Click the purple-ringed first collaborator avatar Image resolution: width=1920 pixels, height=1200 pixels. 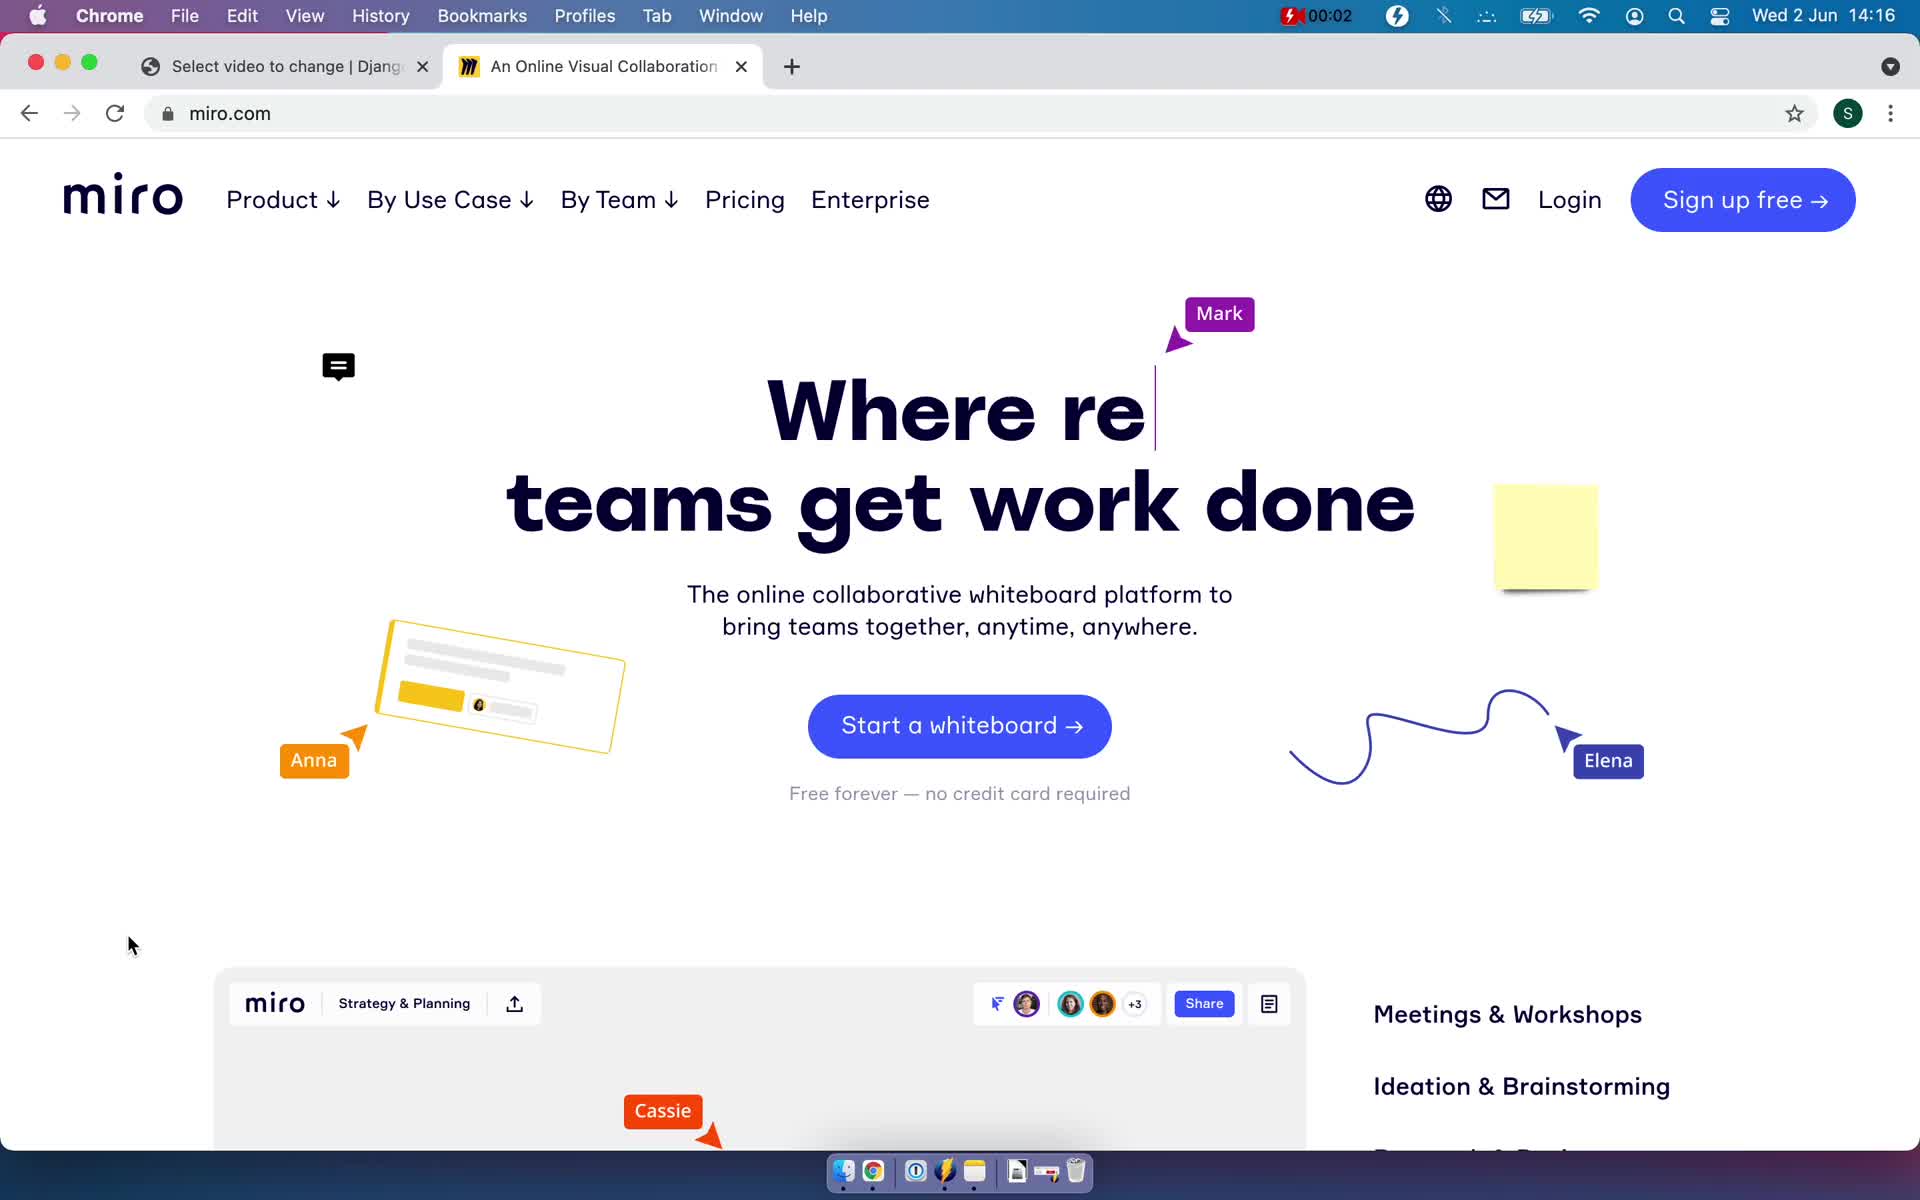1027,1004
